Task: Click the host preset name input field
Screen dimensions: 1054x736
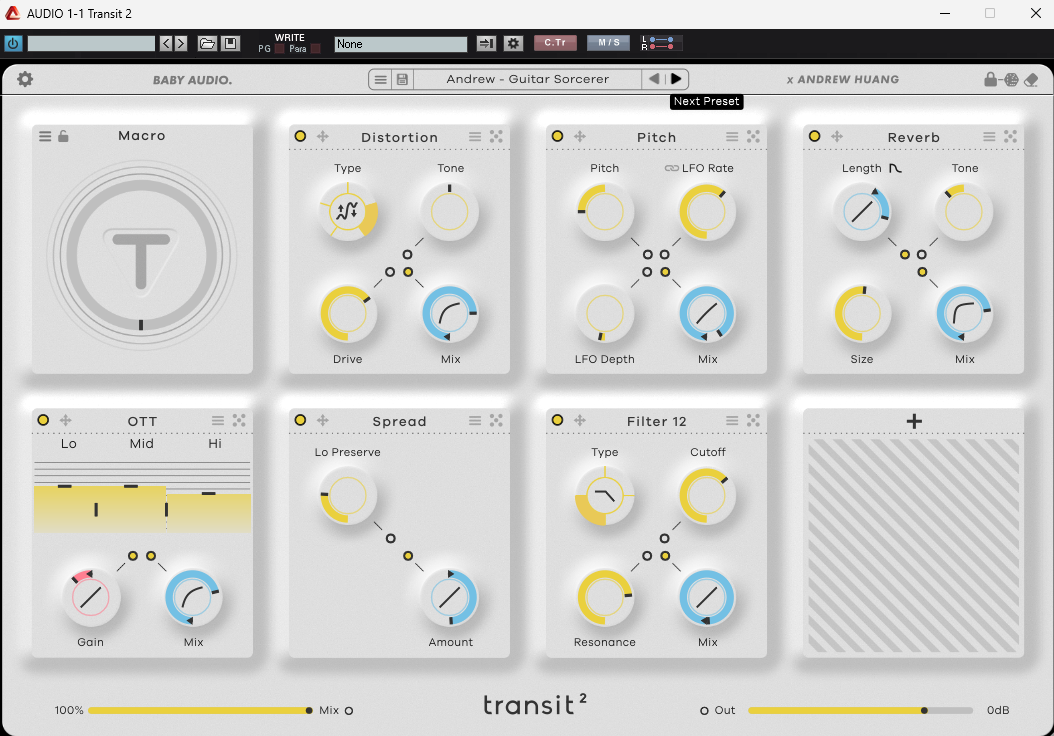Action: [x=91, y=44]
